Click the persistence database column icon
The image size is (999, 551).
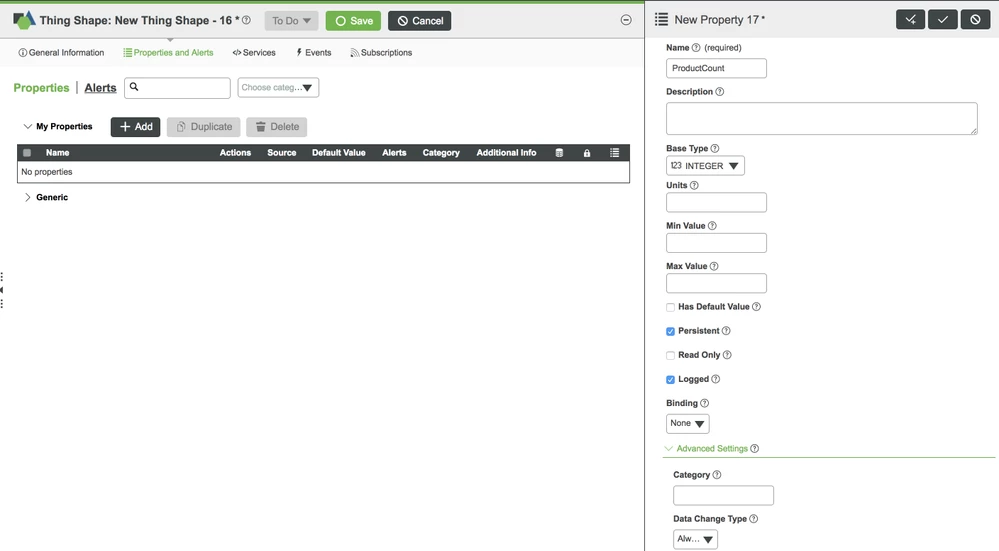point(559,153)
